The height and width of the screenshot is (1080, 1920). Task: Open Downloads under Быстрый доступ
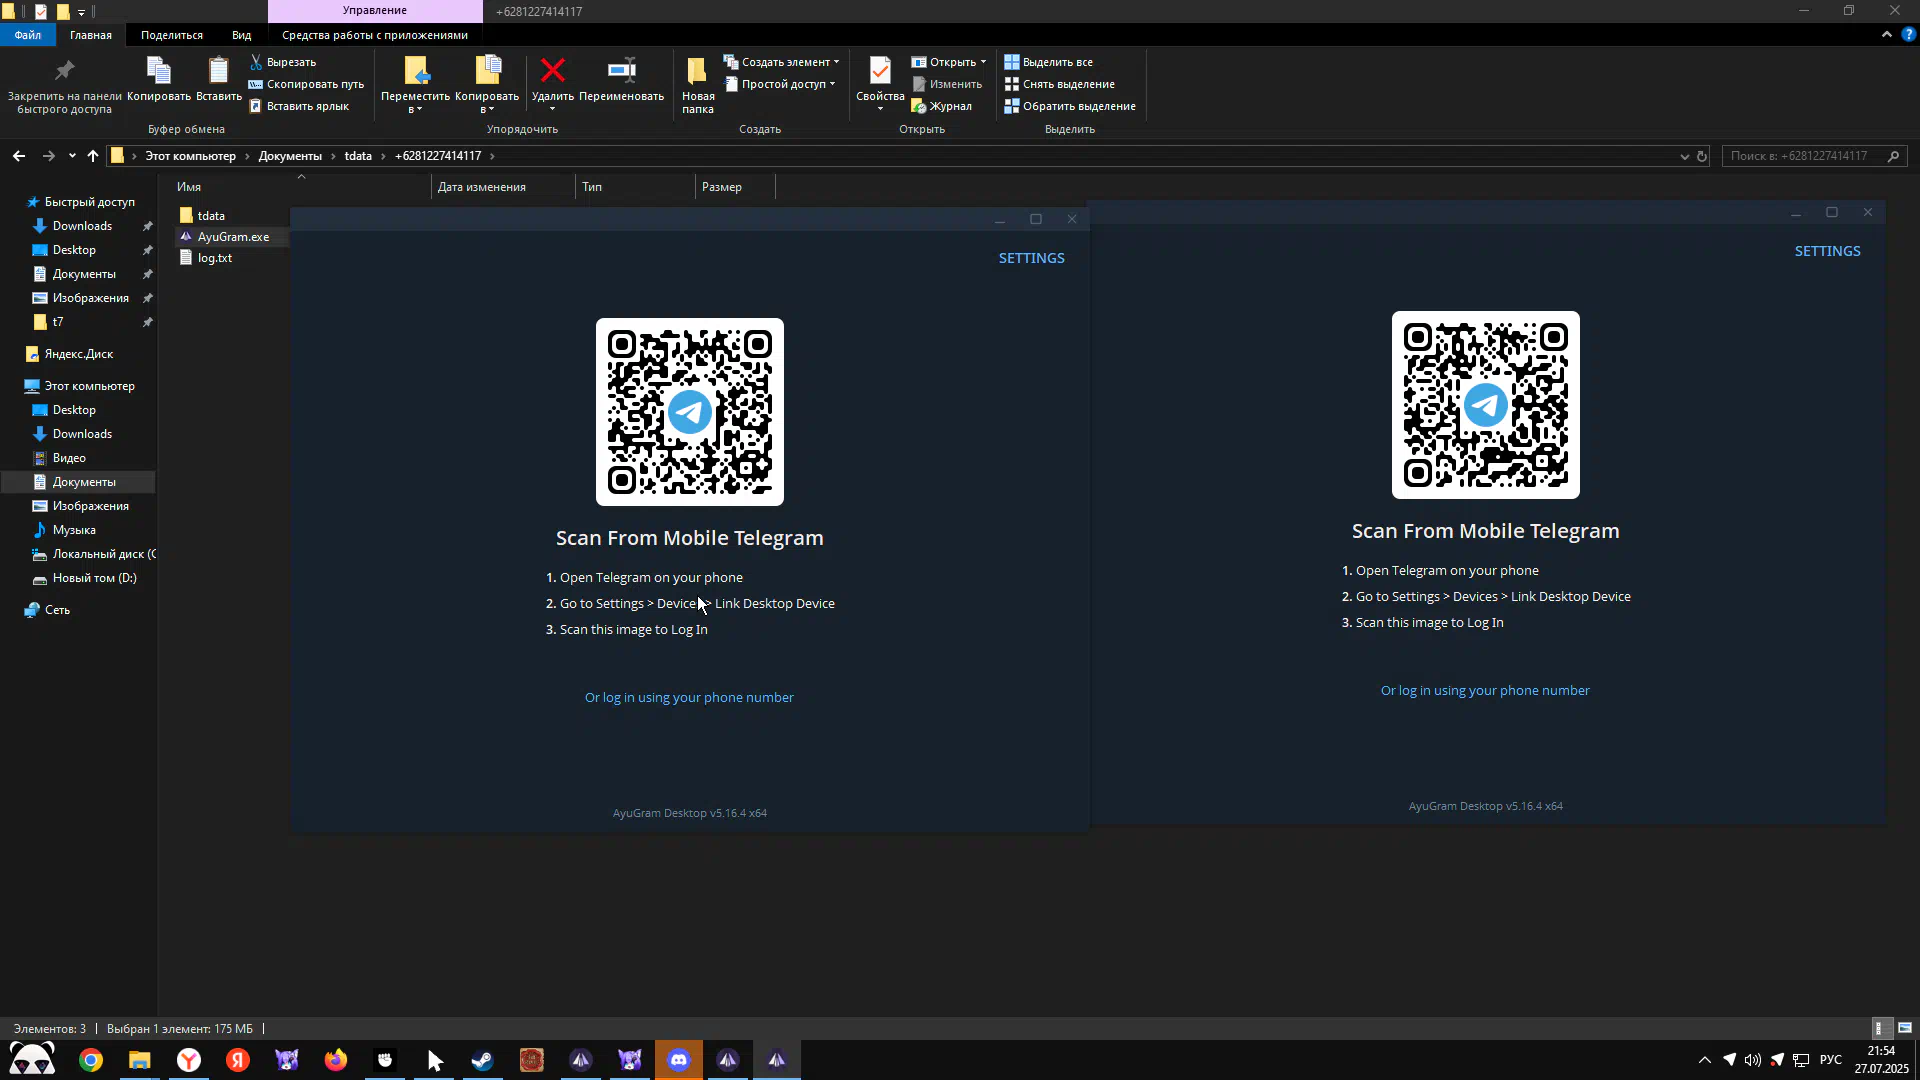pos(82,226)
